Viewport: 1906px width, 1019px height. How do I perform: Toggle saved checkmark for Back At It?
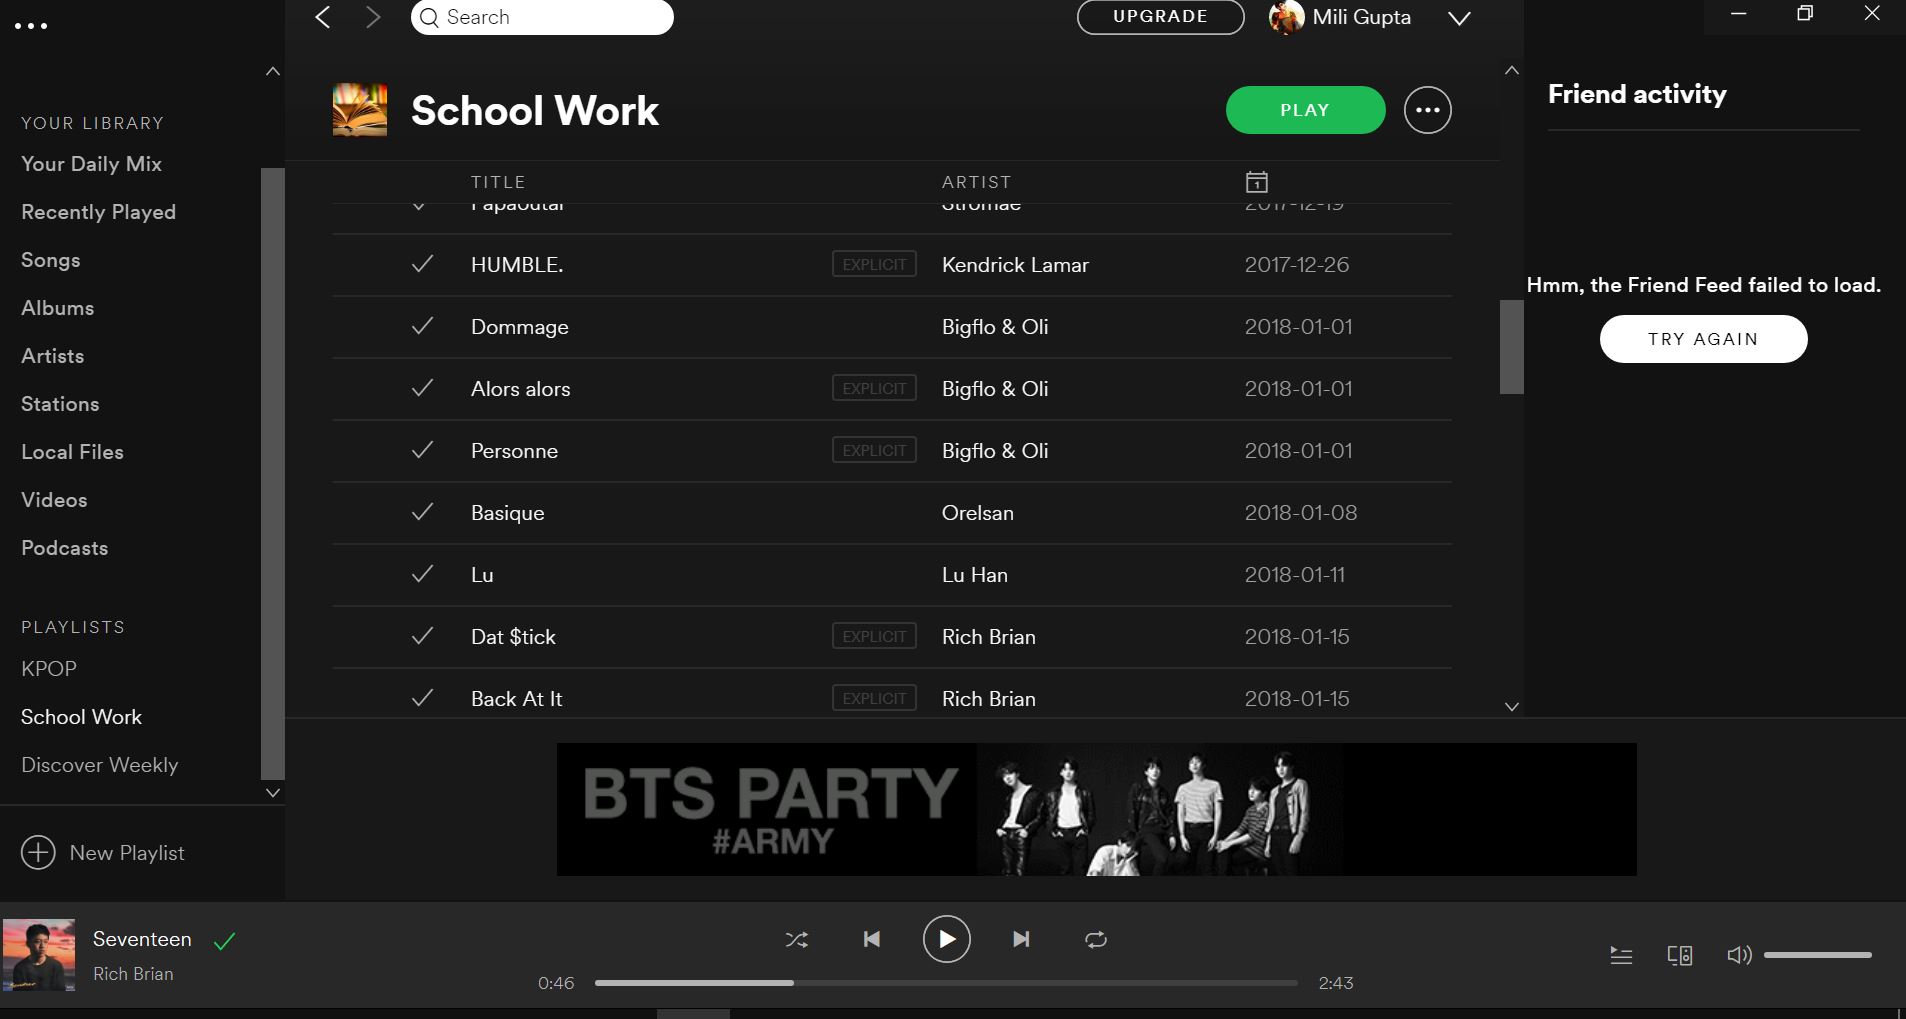(x=423, y=698)
